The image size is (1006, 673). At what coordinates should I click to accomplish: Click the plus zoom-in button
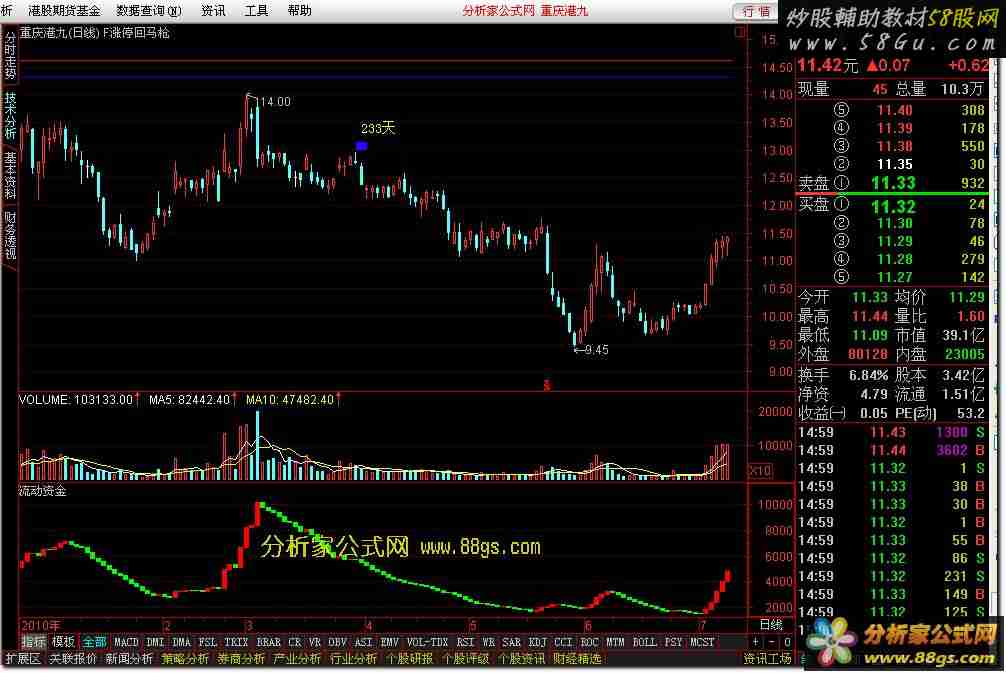756,642
